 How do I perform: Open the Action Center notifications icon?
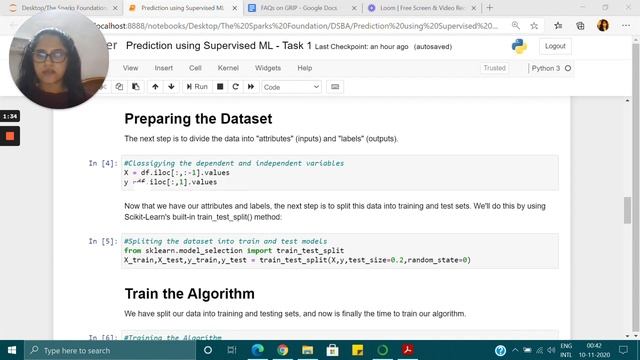(623, 350)
